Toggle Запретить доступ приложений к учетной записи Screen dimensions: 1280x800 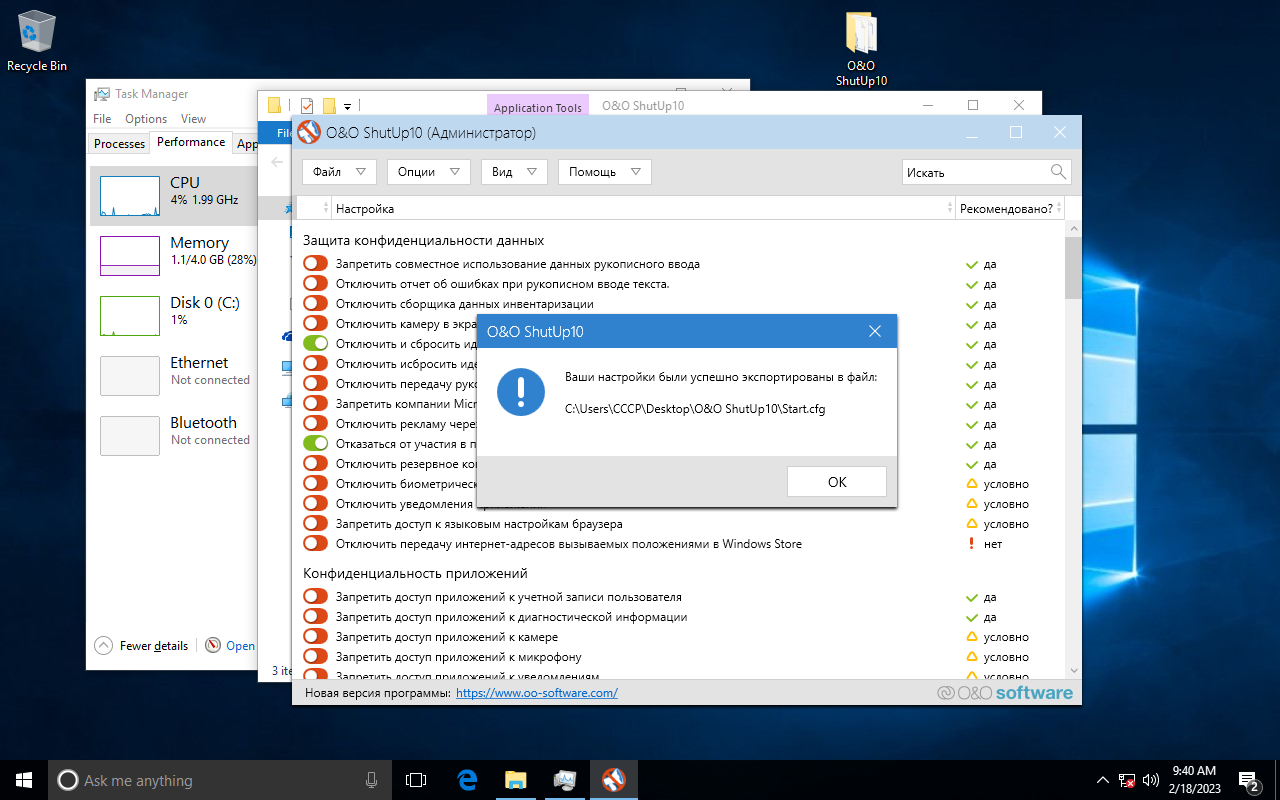tap(316, 597)
